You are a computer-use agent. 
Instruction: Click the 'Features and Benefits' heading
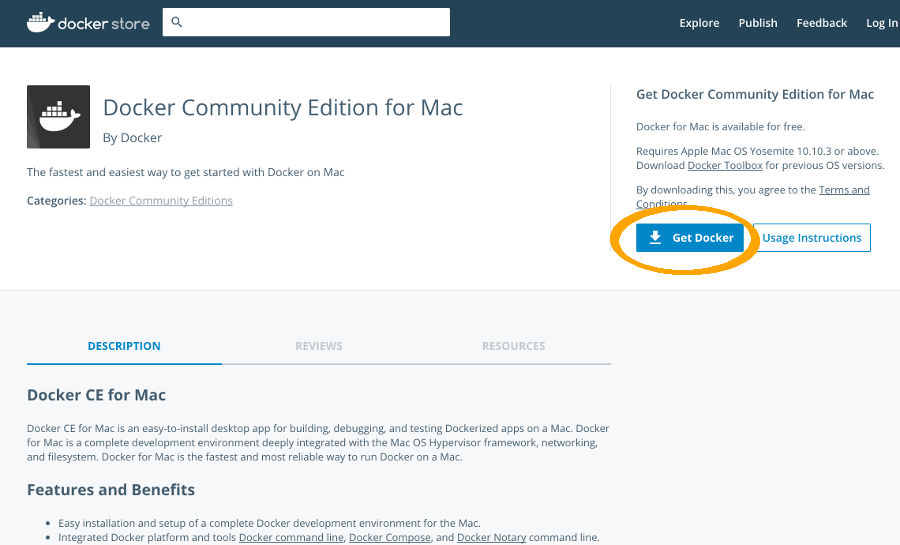[111, 490]
